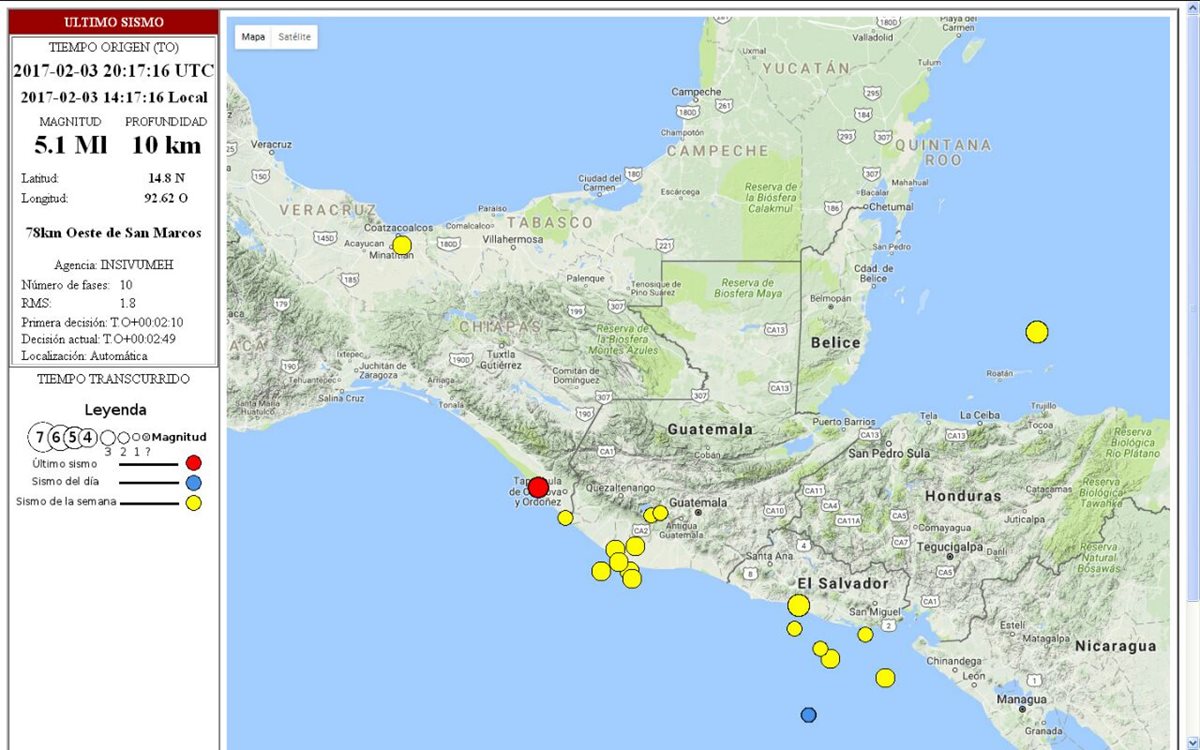Select the magnitude 4 circle in the Leyenda
Image resolution: width=1200 pixels, height=750 pixels.
(x=88, y=437)
